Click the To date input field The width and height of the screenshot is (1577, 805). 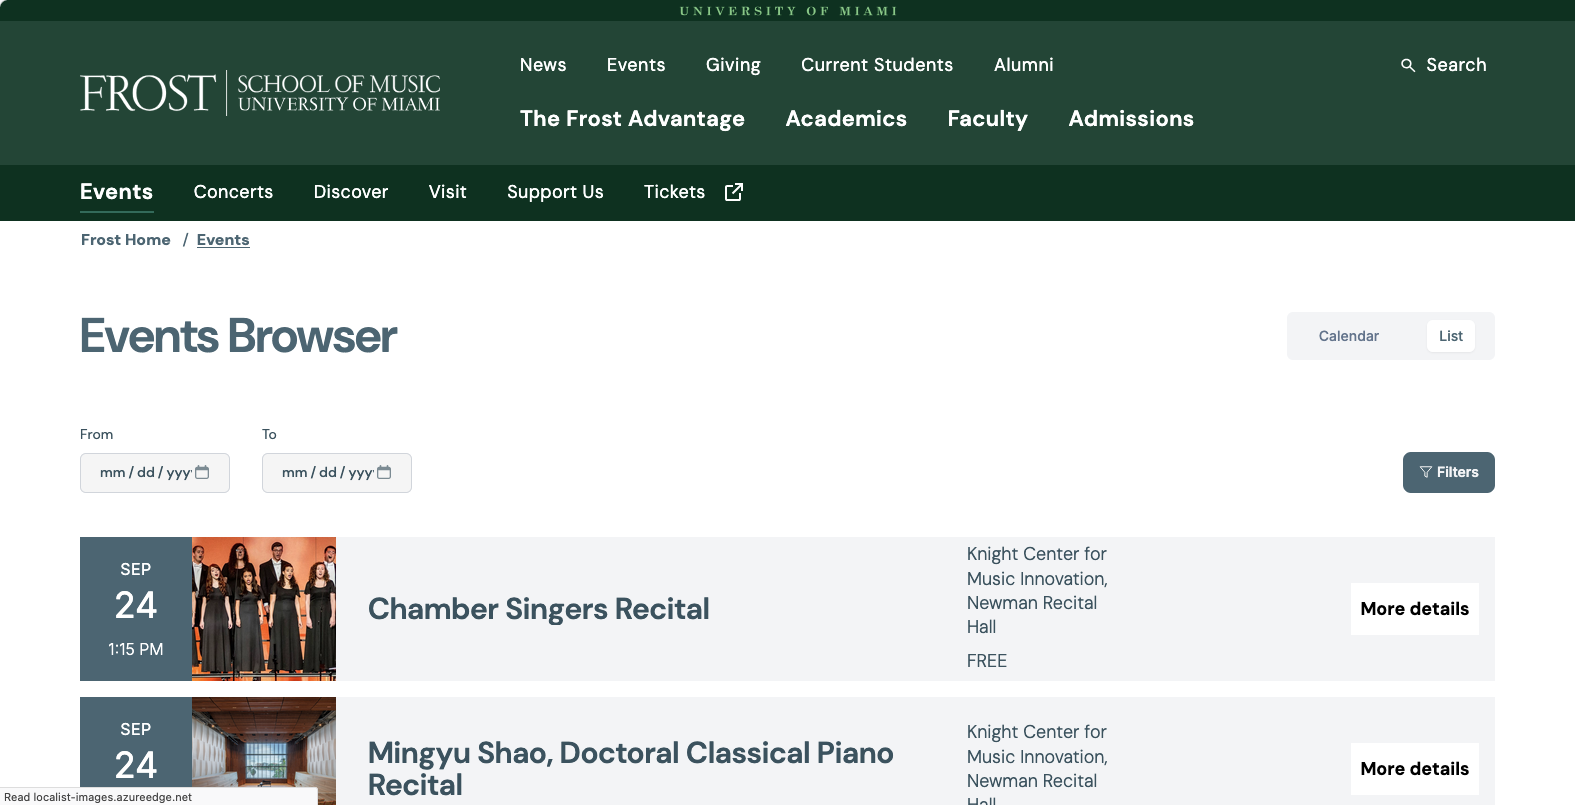click(x=337, y=473)
